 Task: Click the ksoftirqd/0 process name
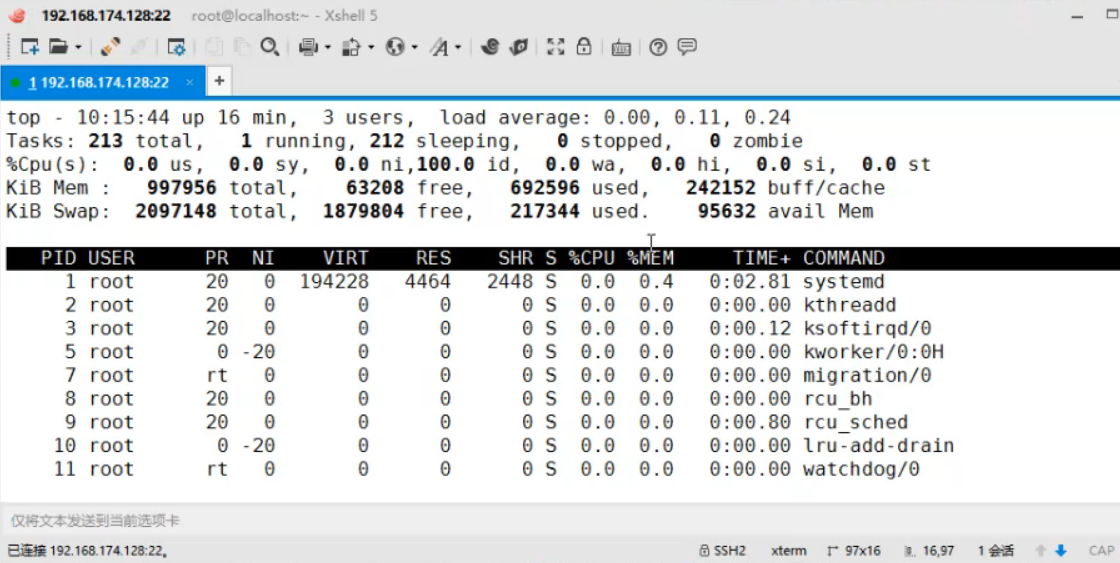coord(867,329)
